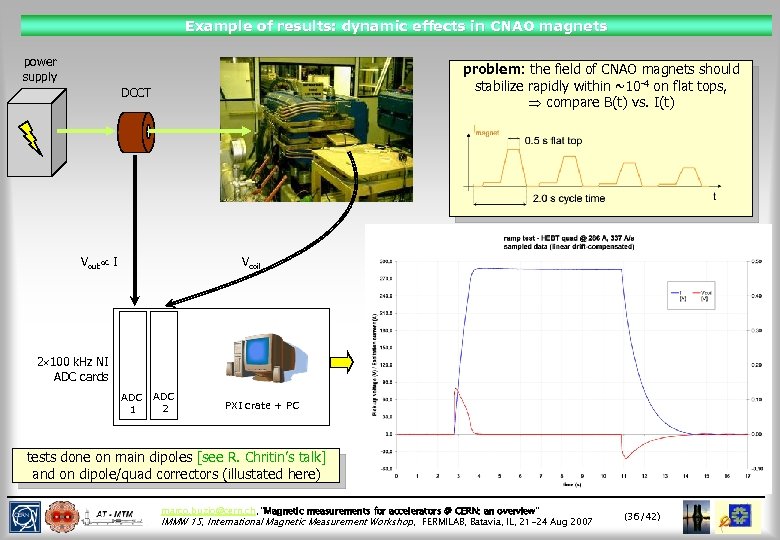Open the Fermilab building photo thumbnail

click(696, 517)
